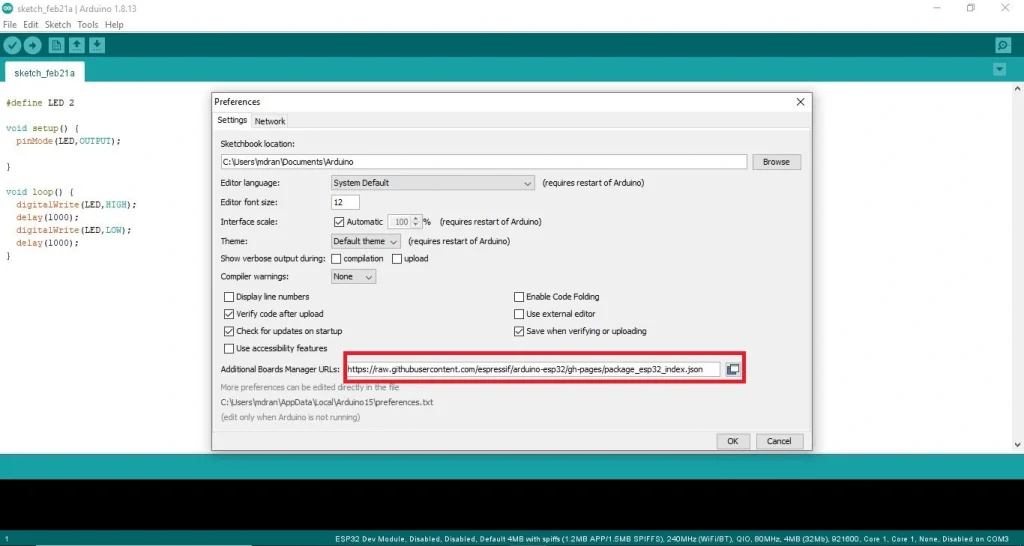This screenshot has width=1024, height=546.
Task: Confirm preferences with OK button
Action: 733,442
